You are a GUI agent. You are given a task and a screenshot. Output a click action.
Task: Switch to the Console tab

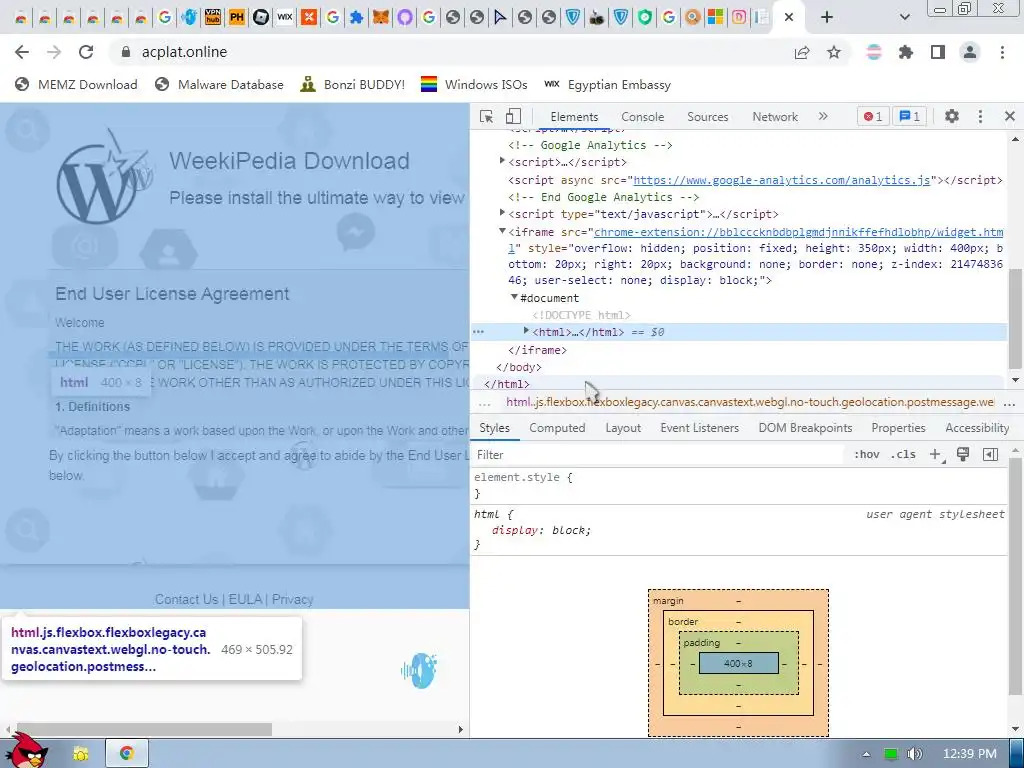point(643,117)
